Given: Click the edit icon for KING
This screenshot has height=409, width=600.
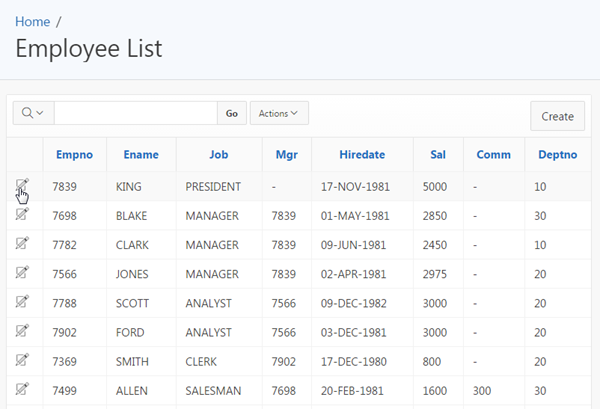Looking at the screenshot, I should (x=22, y=185).
